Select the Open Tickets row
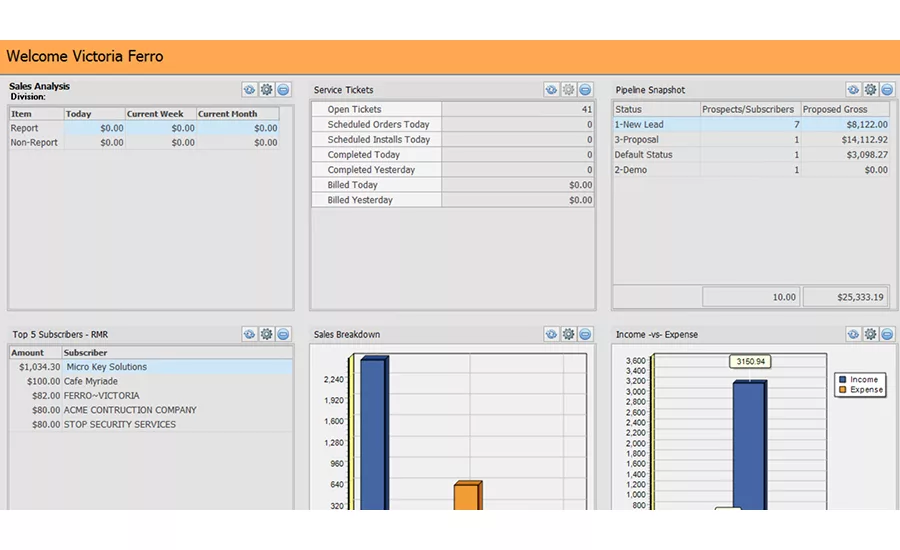Screen dimensions: 900x550 click(x=452, y=109)
